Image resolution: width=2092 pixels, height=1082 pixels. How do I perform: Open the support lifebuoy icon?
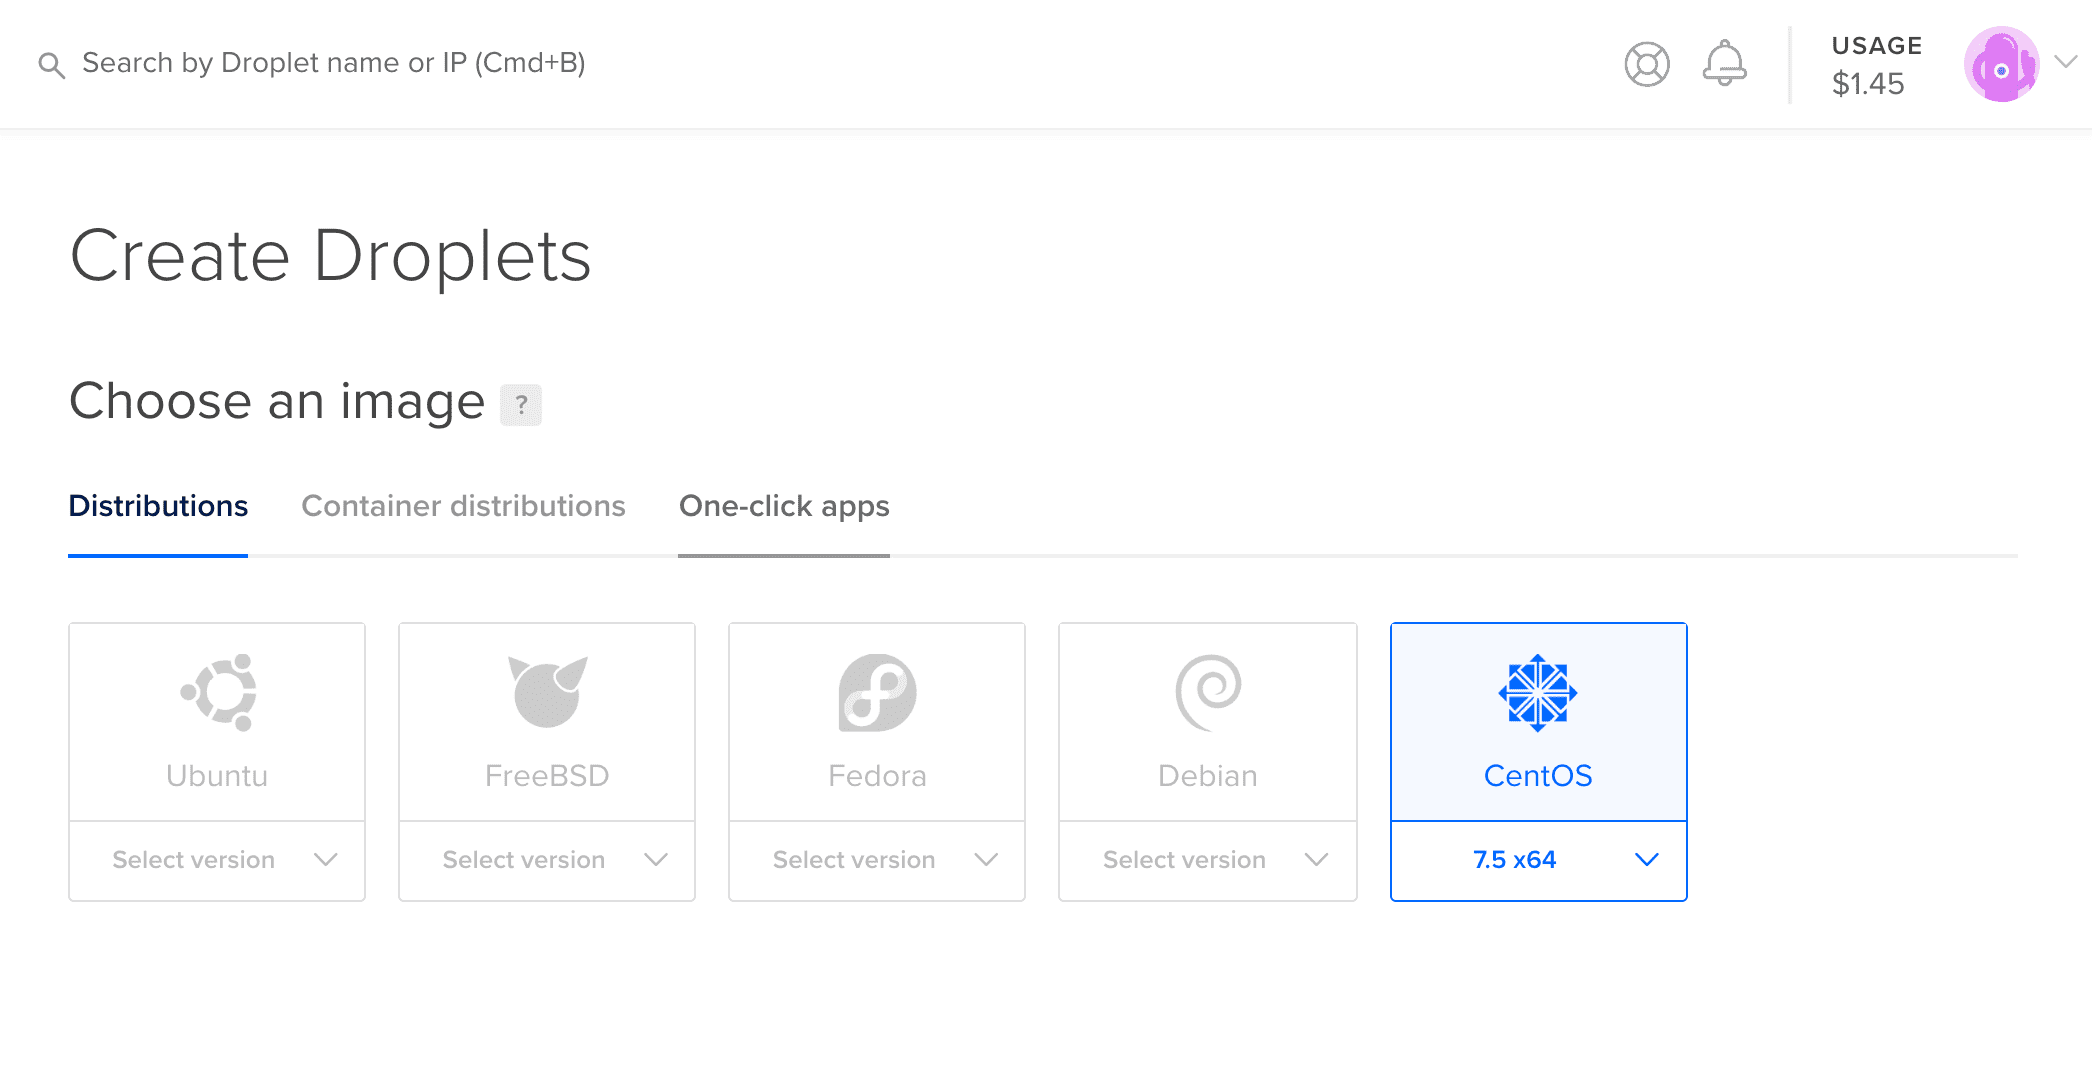[1647, 64]
